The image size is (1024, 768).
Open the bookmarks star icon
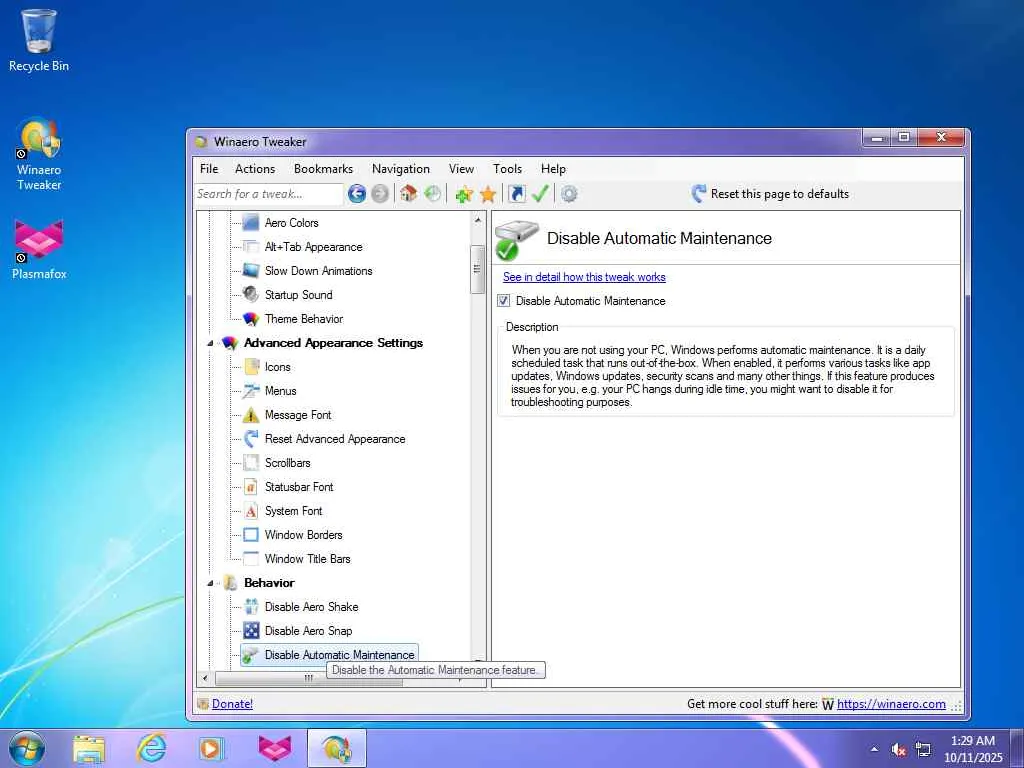pyautogui.click(x=488, y=194)
